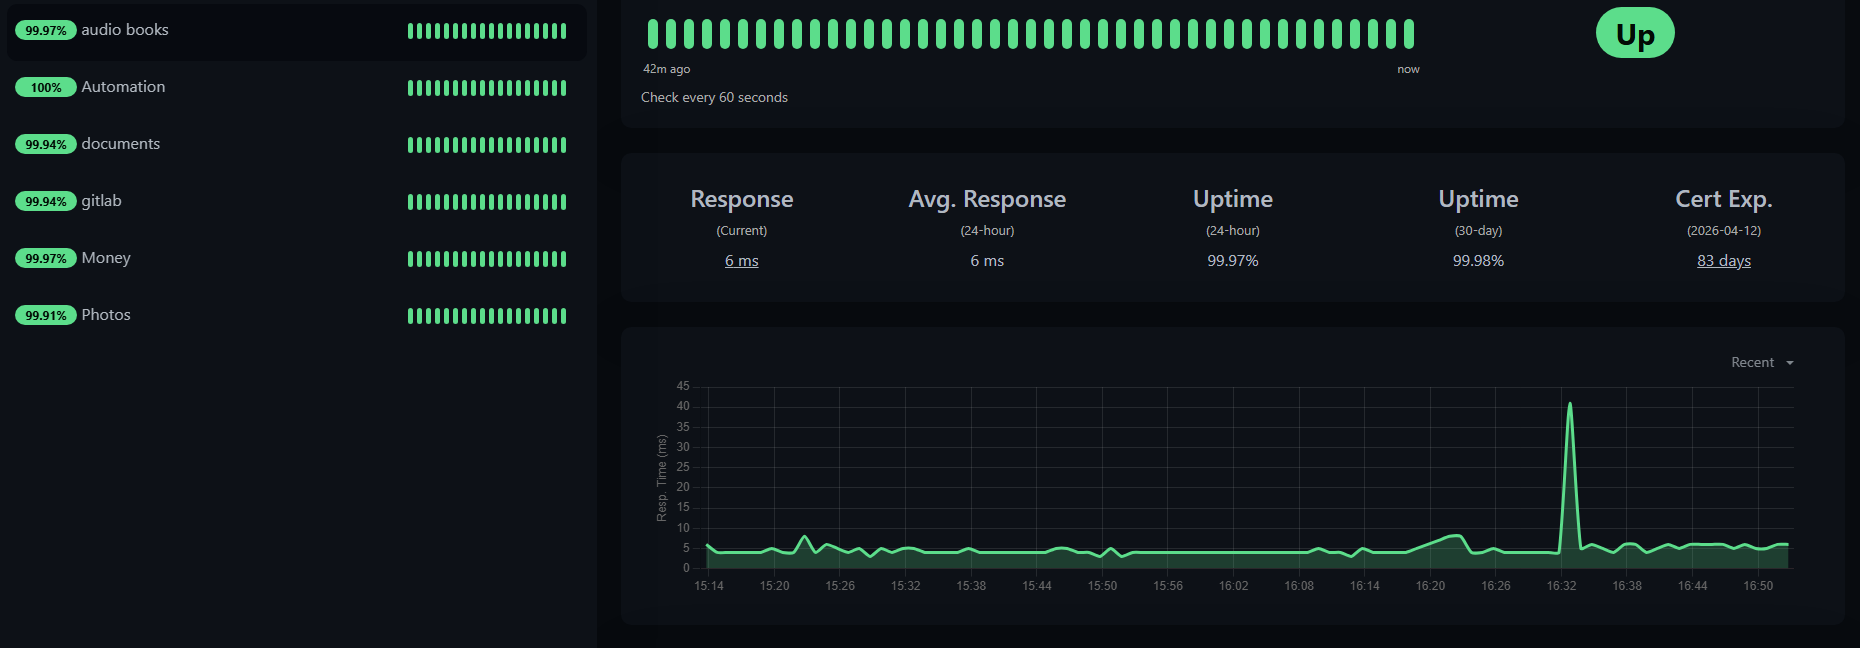Click the heartbeat bar in the Photos row

(487, 316)
